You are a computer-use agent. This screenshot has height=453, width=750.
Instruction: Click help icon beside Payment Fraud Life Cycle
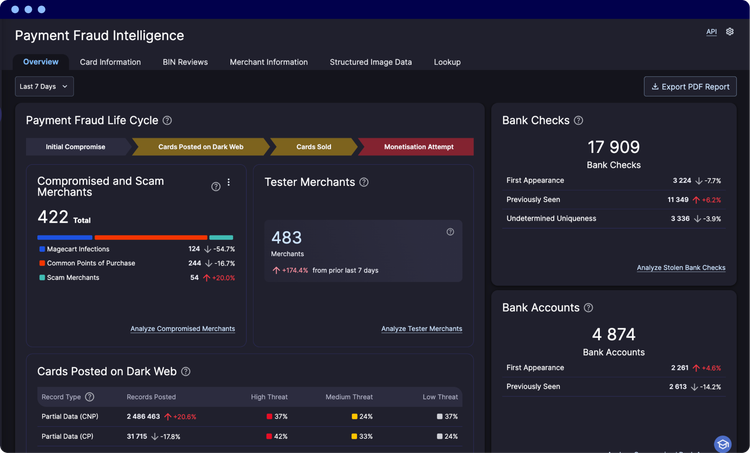[167, 121]
